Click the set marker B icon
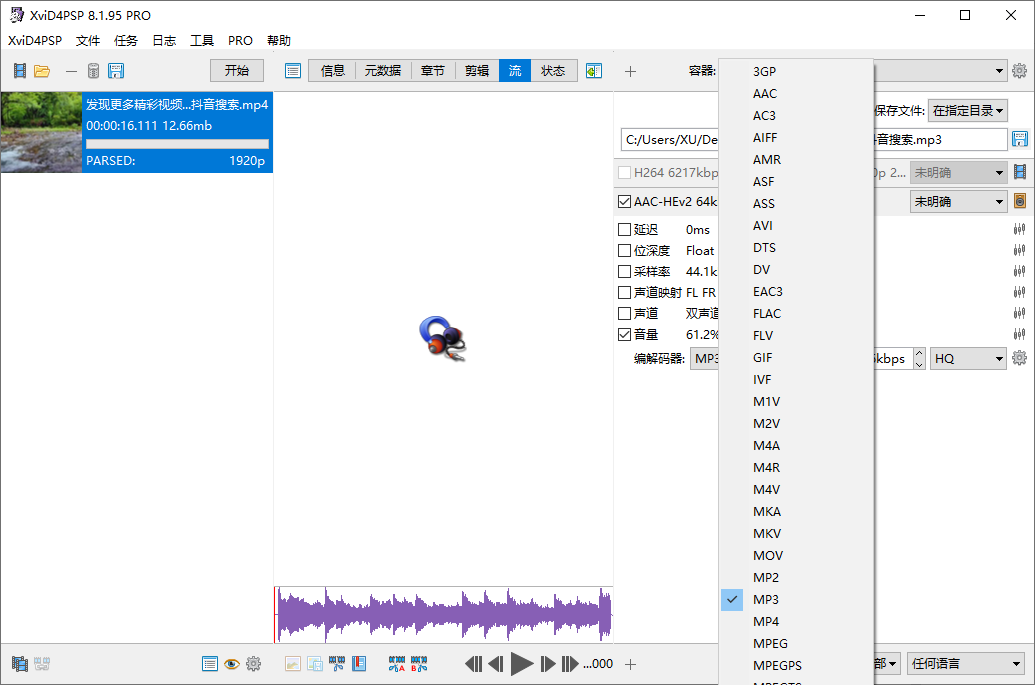 (x=419, y=664)
